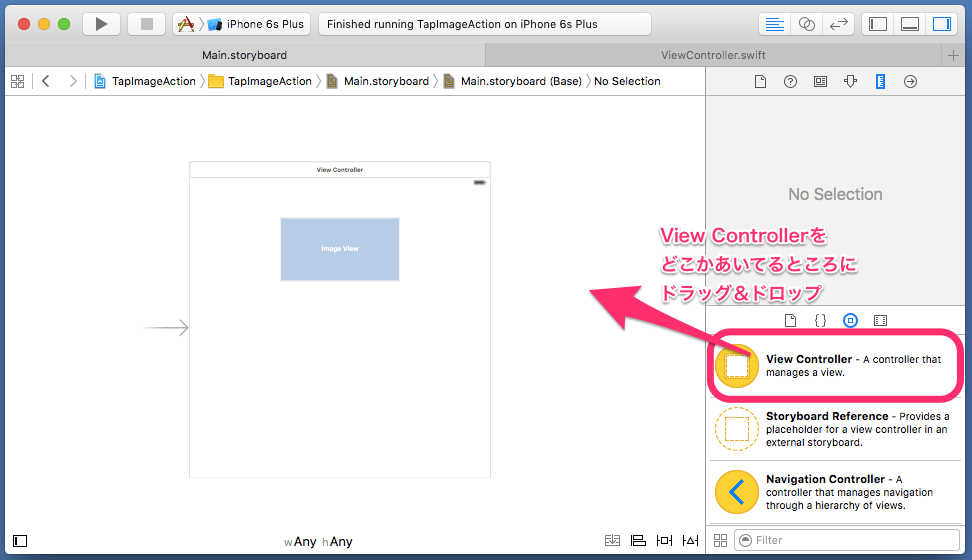Open the Align constraints menu

click(638, 541)
